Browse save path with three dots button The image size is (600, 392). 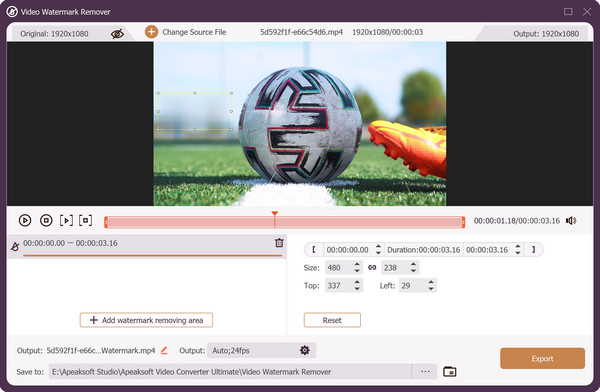pyautogui.click(x=425, y=371)
